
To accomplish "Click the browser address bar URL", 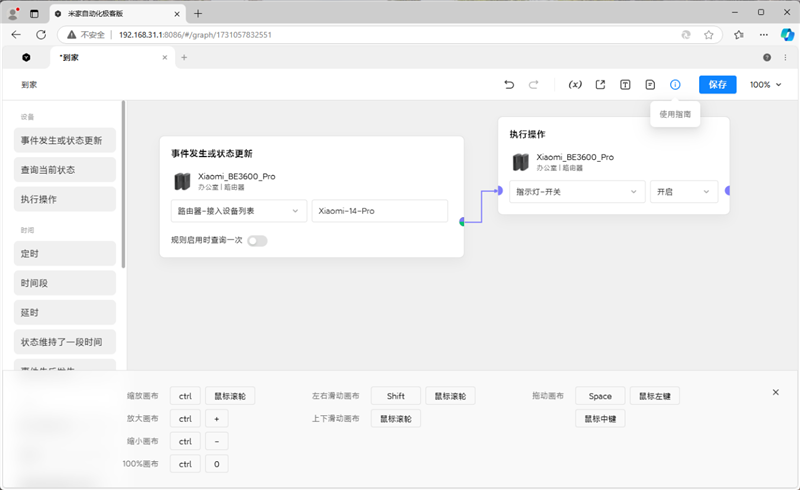I will (x=195, y=35).
